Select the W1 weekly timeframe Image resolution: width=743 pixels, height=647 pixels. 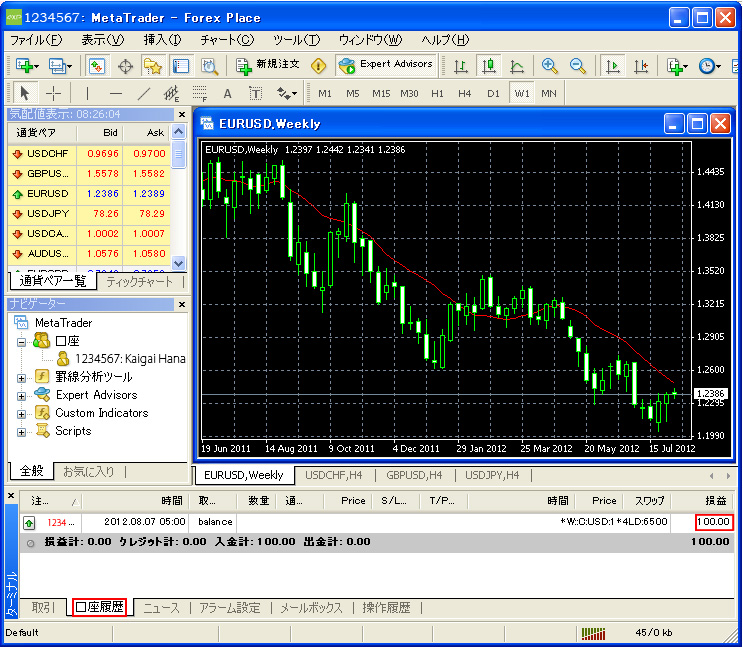521,93
